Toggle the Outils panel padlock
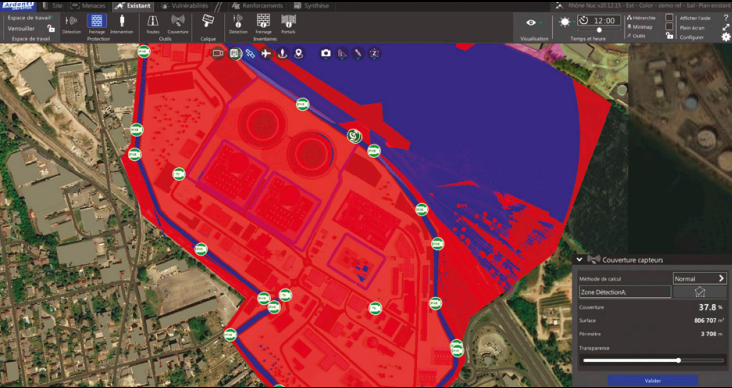The image size is (732, 388). [669, 35]
